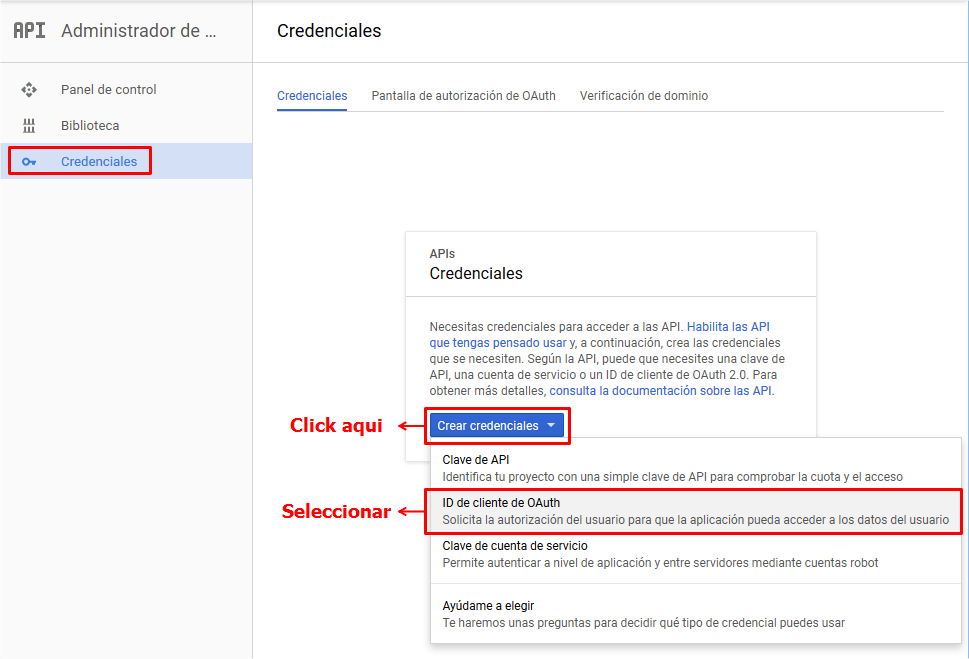Screen dimensions: 969x659
Task: Select Credenciales label in the left sidebar
Action: [99, 162]
